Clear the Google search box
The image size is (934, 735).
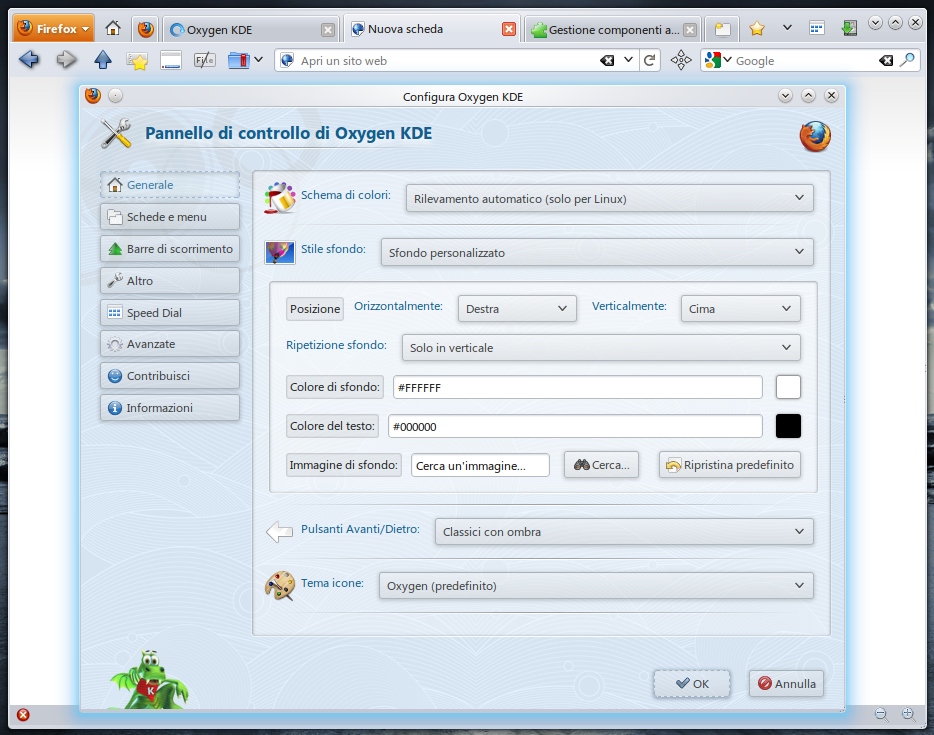(x=886, y=60)
